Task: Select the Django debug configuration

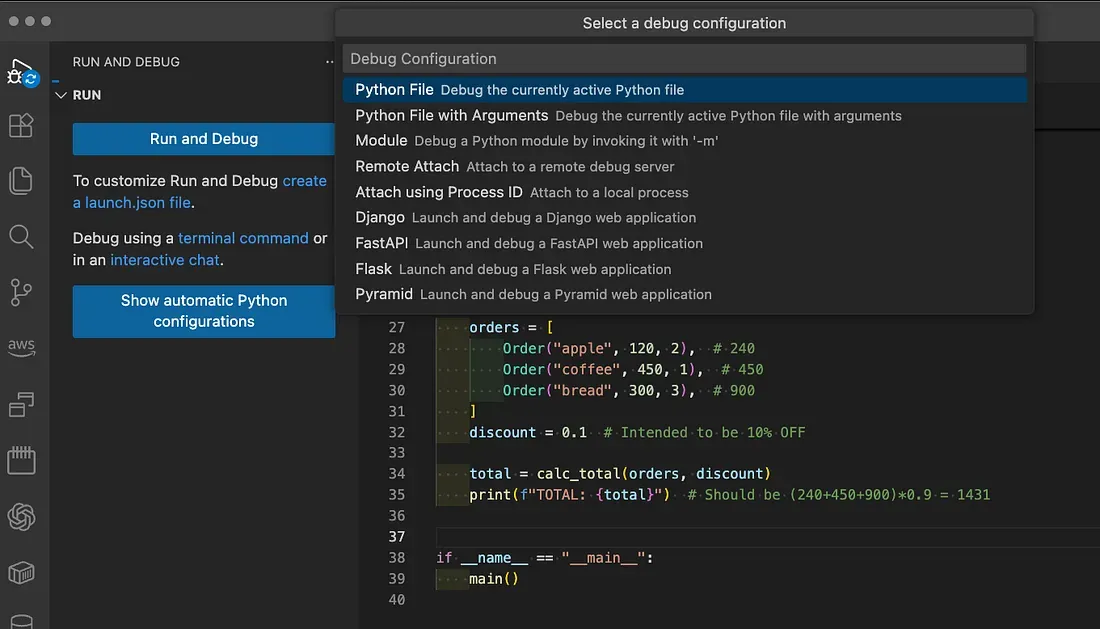Action: click(x=684, y=217)
